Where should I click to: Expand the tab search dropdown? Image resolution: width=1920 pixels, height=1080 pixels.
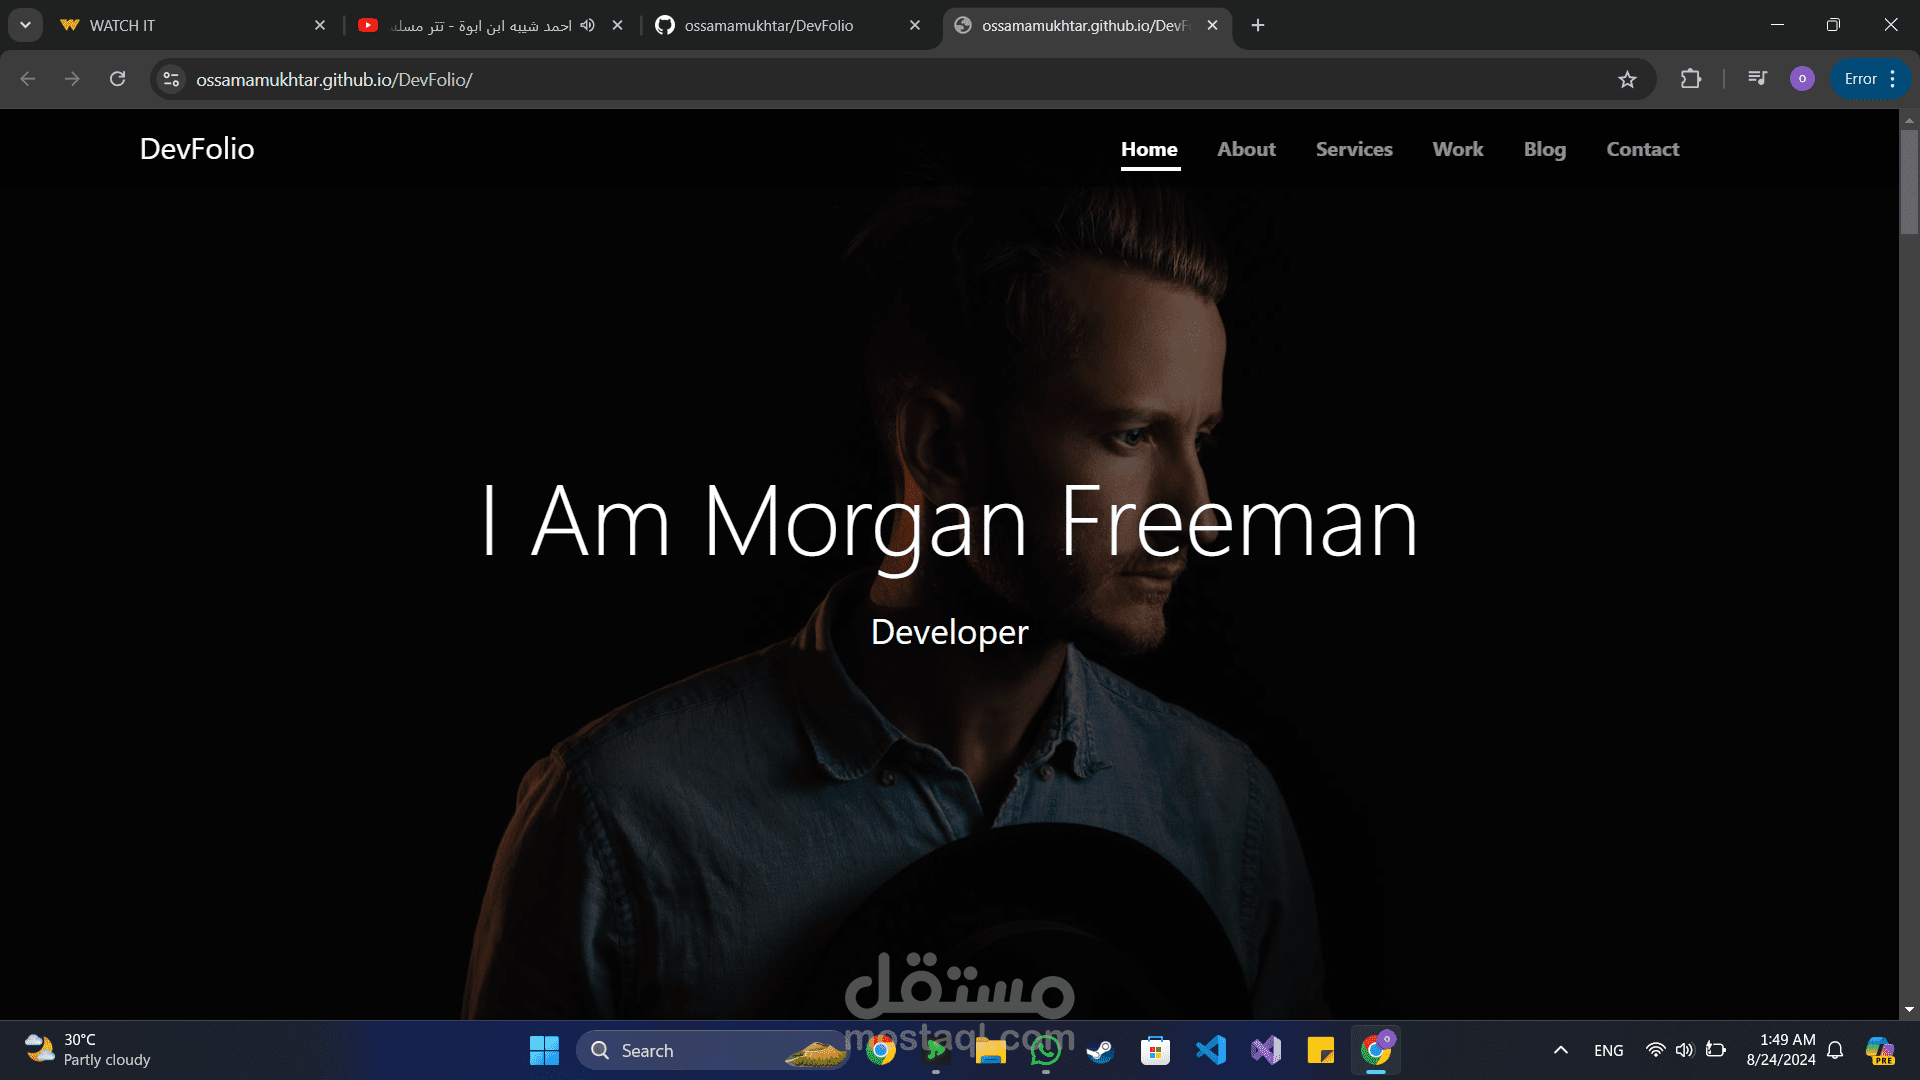click(x=25, y=25)
